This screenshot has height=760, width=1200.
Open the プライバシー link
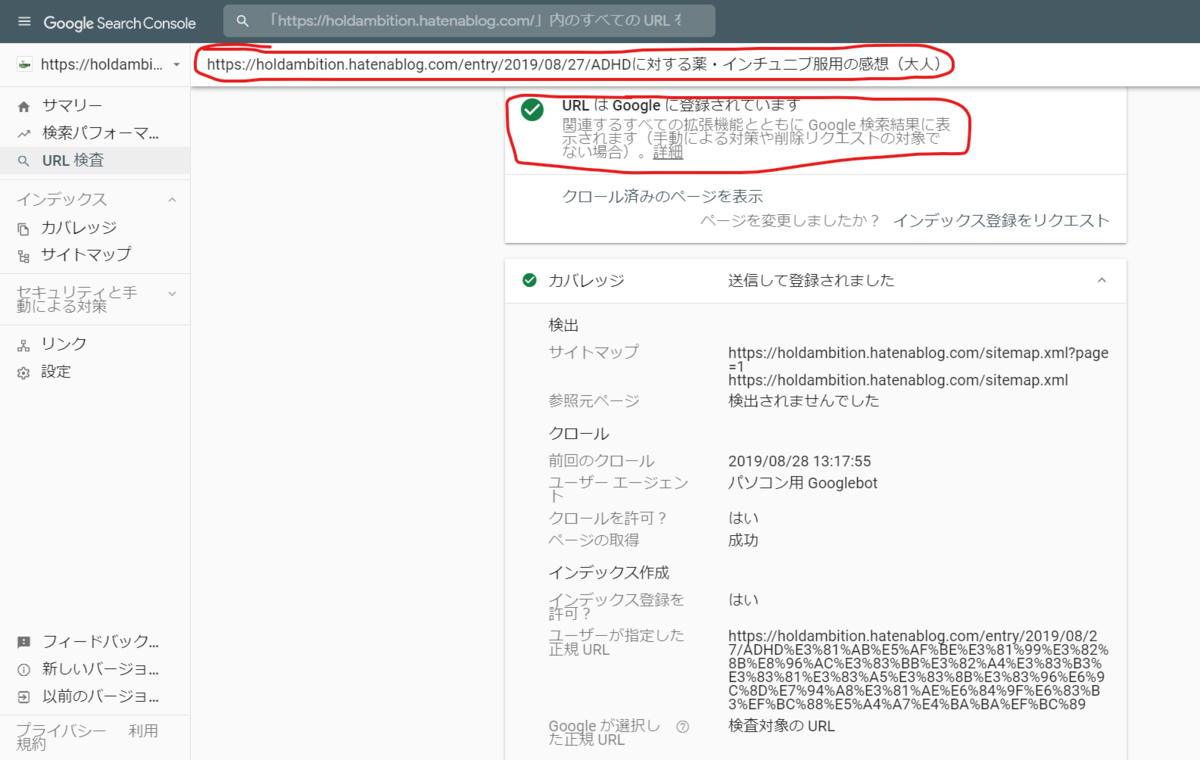coord(61,731)
